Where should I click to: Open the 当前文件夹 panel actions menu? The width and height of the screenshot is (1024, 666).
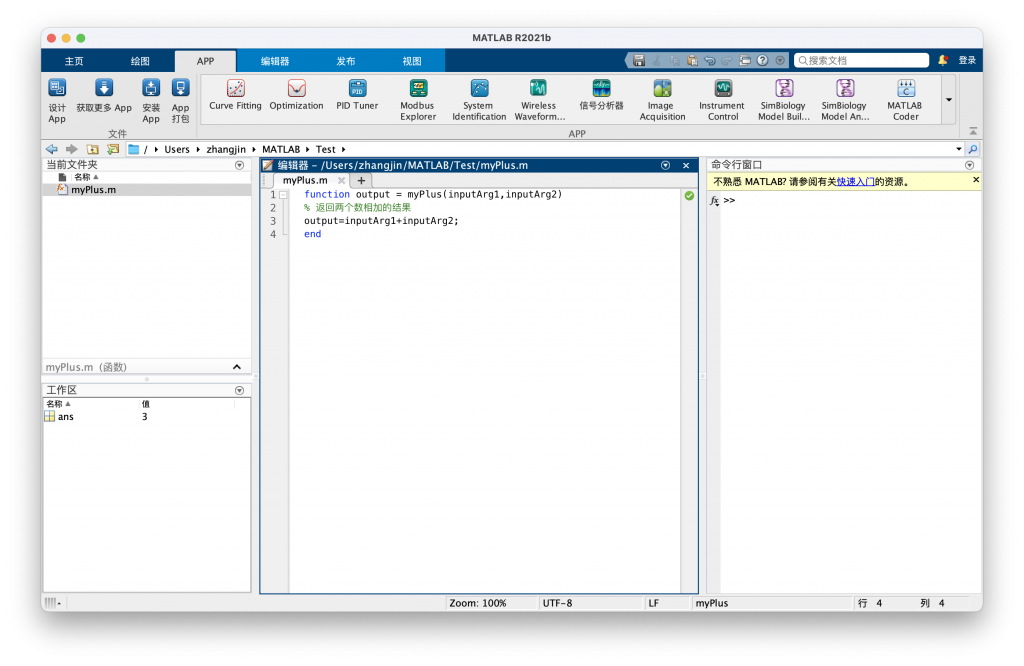(x=240, y=165)
